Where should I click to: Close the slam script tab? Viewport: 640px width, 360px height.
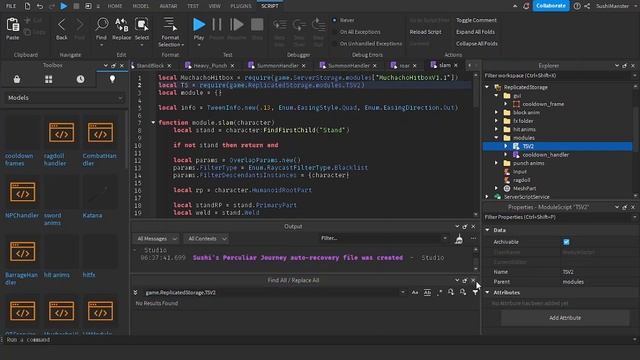[456, 65]
